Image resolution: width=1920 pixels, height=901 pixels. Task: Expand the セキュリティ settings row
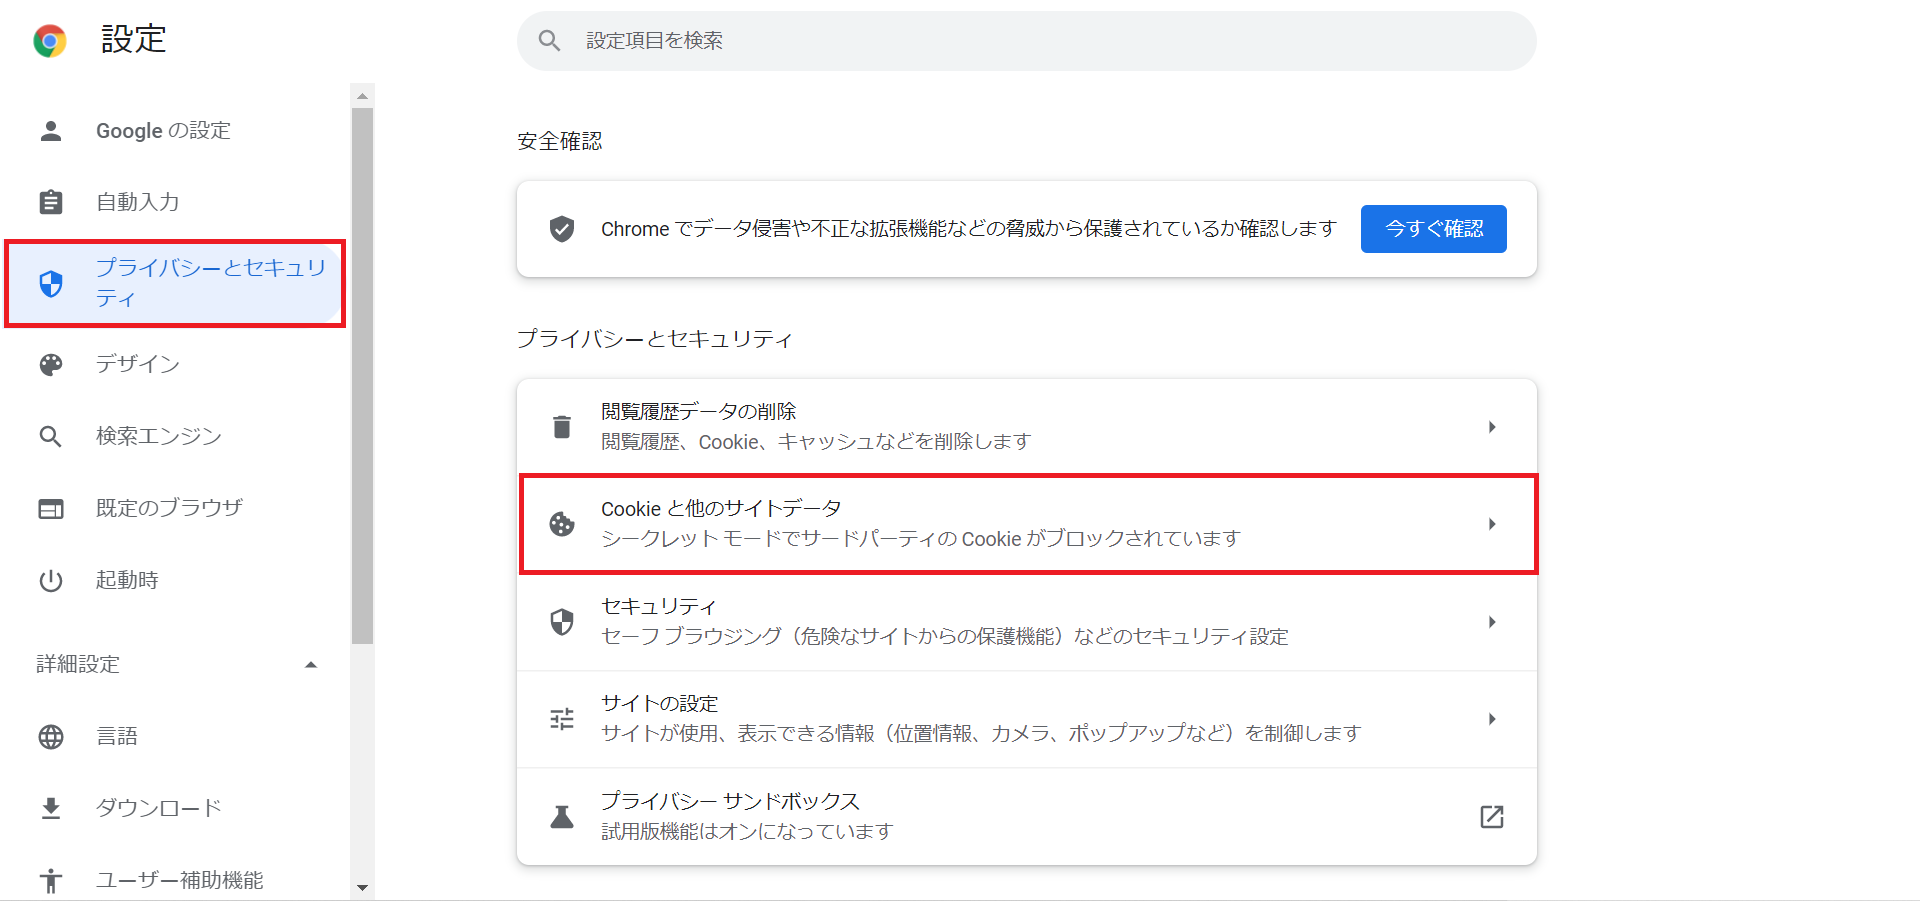point(1492,621)
